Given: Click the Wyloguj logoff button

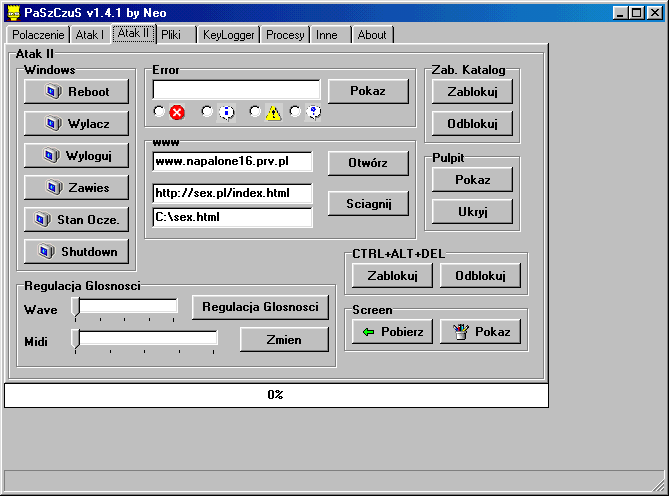Looking at the screenshot, I should tap(77, 156).
